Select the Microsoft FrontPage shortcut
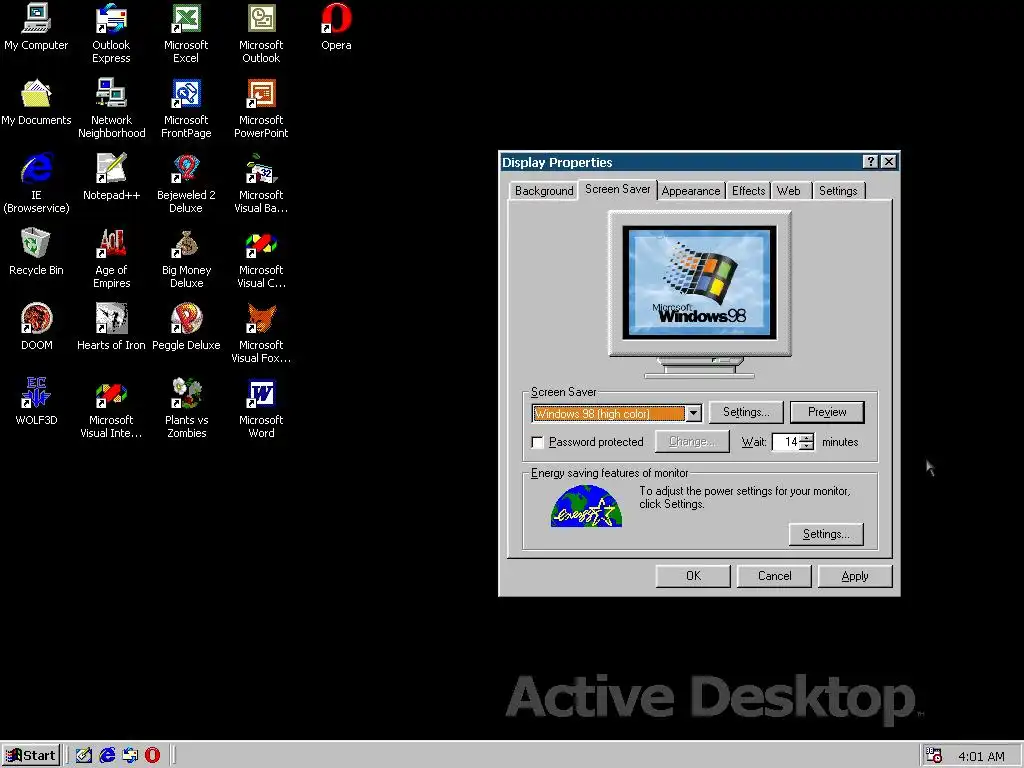The image size is (1024, 768). pyautogui.click(x=186, y=108)
